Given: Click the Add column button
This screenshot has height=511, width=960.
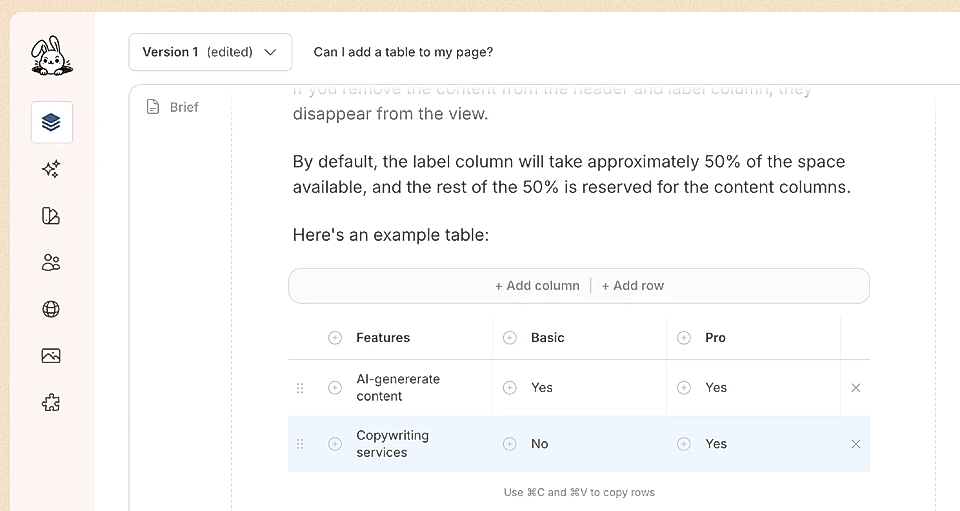Looking at the screenshot, I should pos(538,286).
